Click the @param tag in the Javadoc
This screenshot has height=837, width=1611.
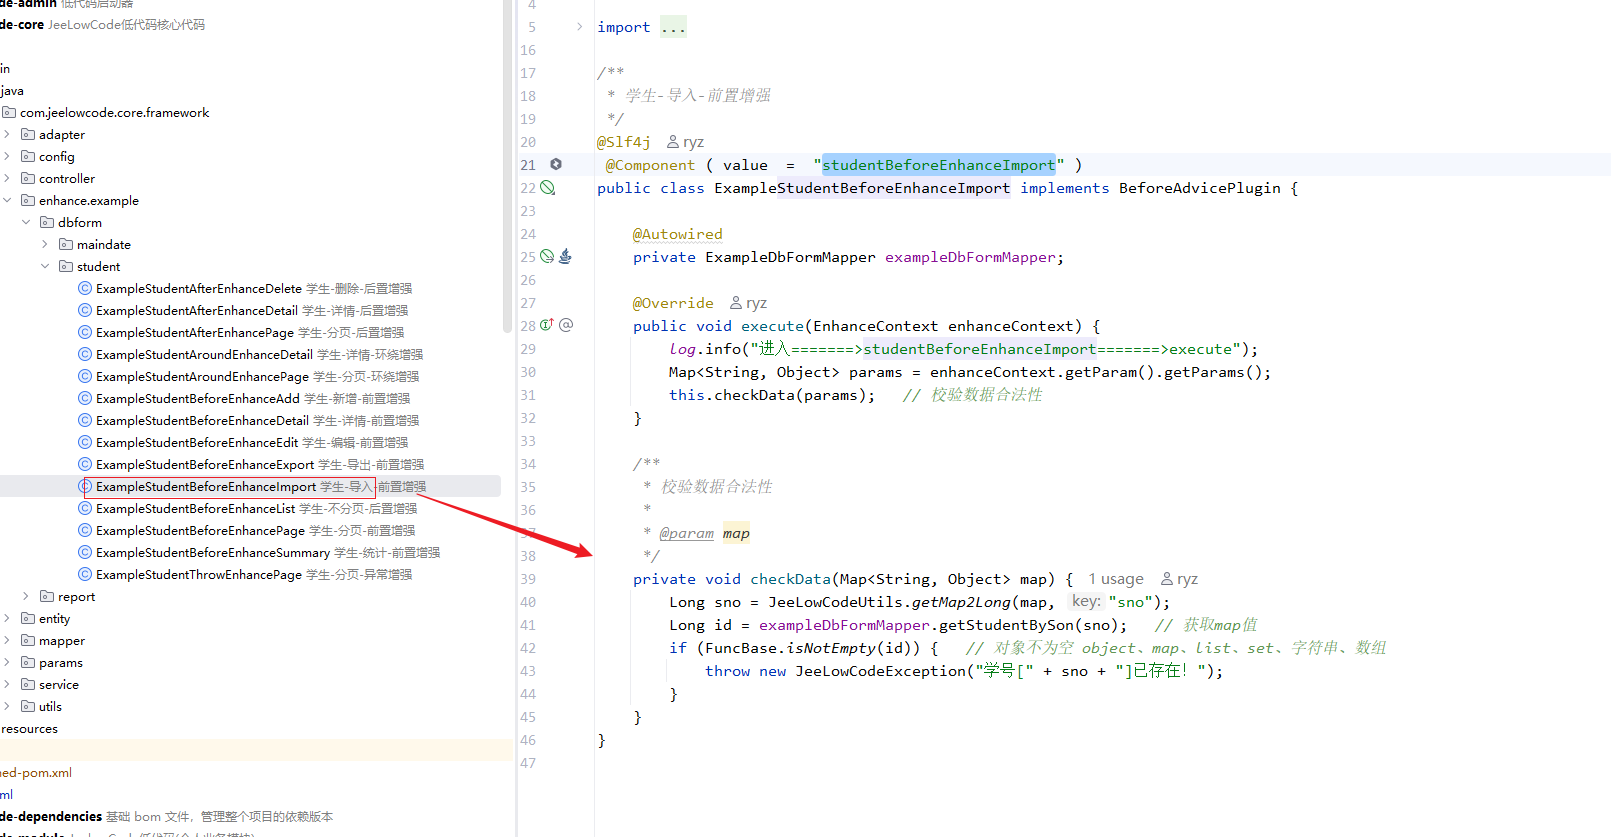686,533
